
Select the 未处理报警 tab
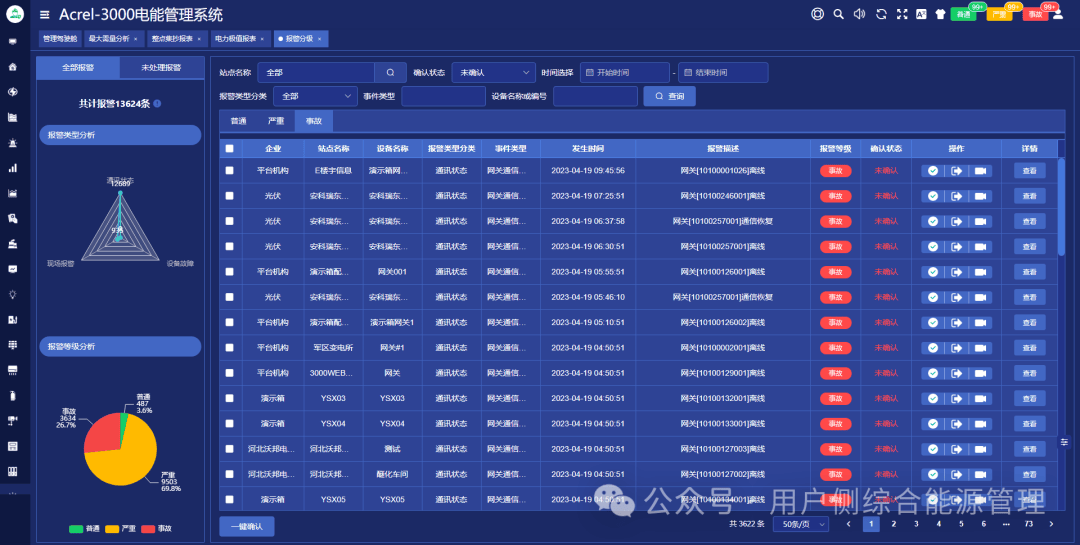[x=161, y=68]
